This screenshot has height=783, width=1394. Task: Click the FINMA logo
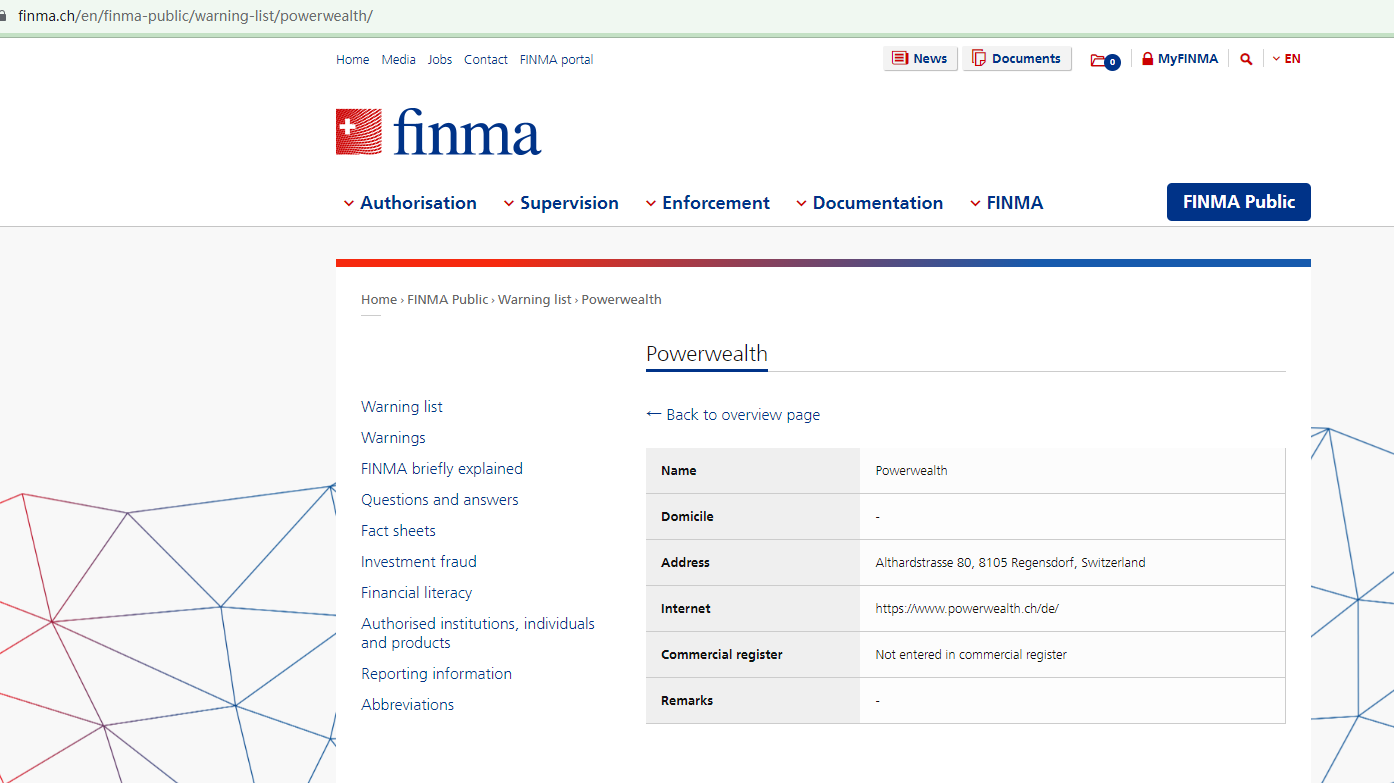point(438,132)
